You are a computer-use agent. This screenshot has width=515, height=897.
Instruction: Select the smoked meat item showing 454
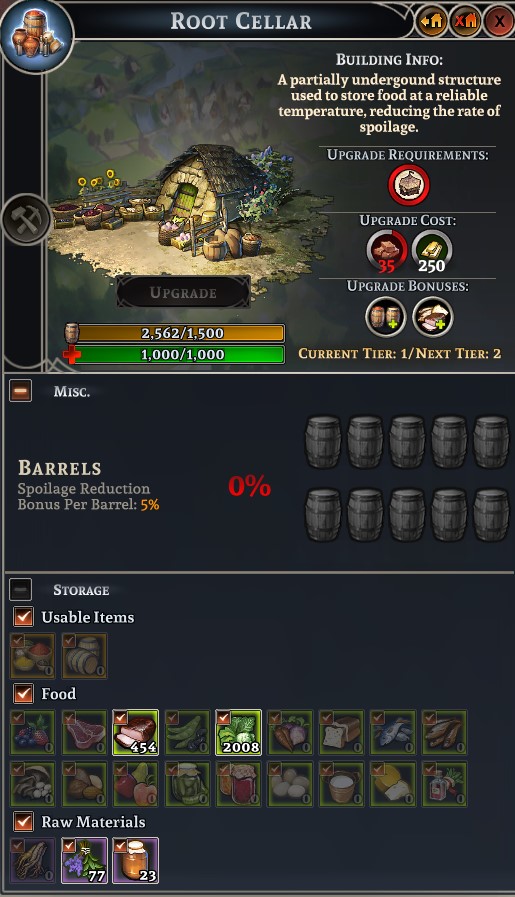pos(136,733)
